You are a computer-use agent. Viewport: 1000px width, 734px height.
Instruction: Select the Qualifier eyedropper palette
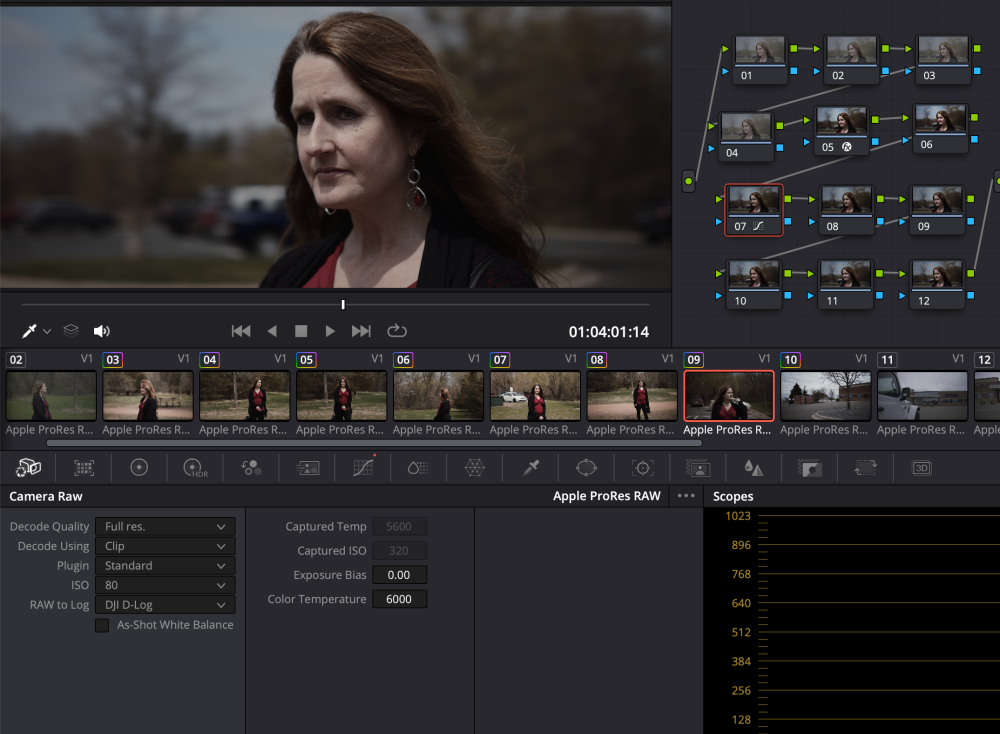532,467
